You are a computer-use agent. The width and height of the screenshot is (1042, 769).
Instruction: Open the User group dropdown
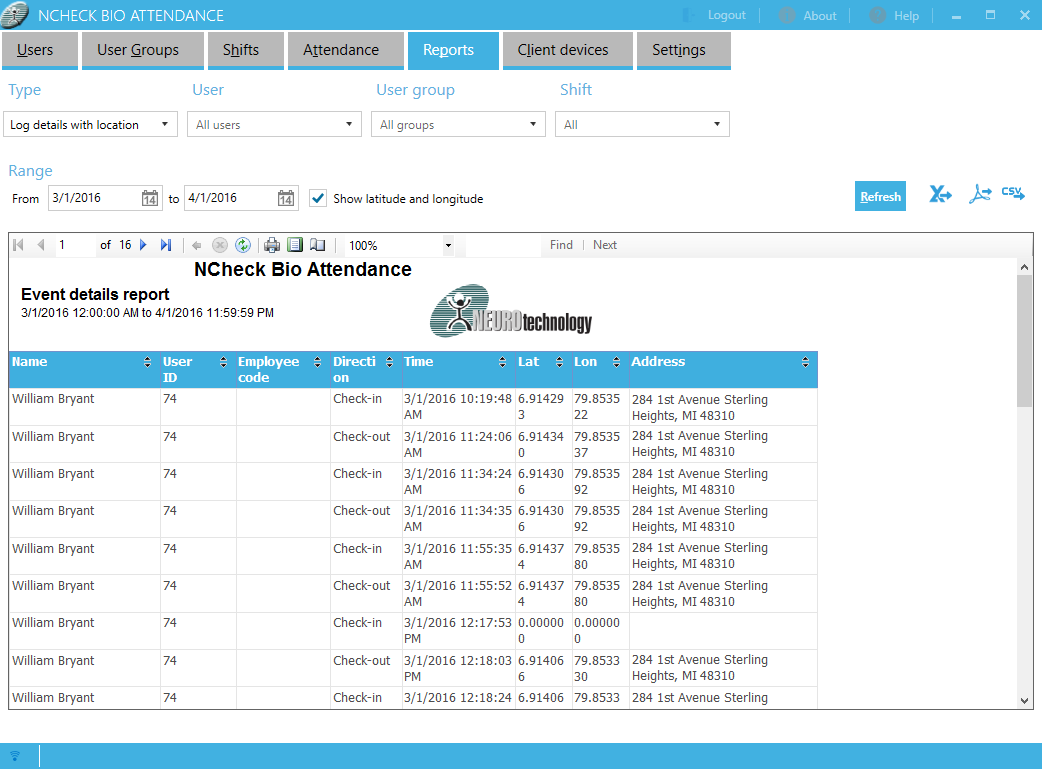tap(459, 124)
